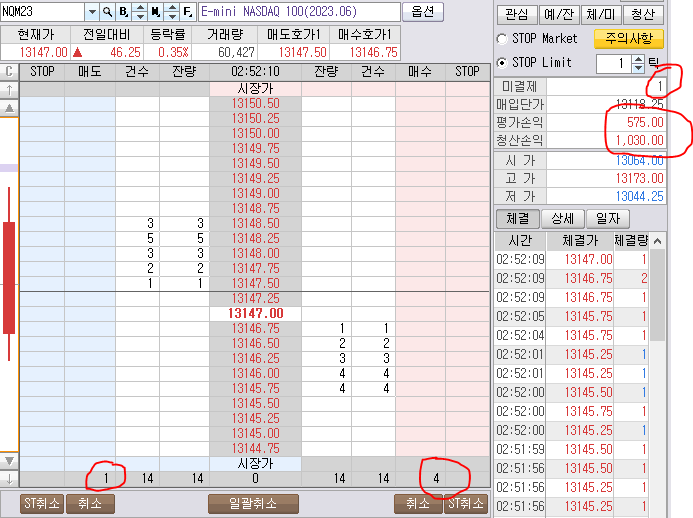The image size is (693, 518).
Task: Click the lower 시장가 row in ladder
Action: pos(255,463)
